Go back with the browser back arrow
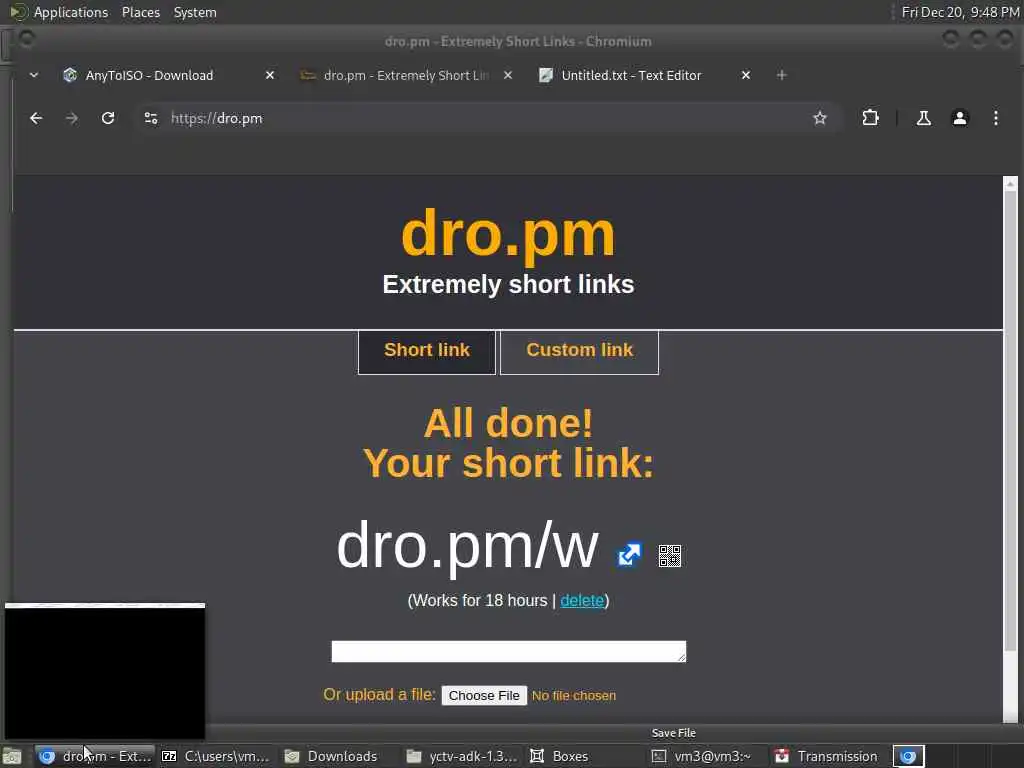 coord(36,118)
